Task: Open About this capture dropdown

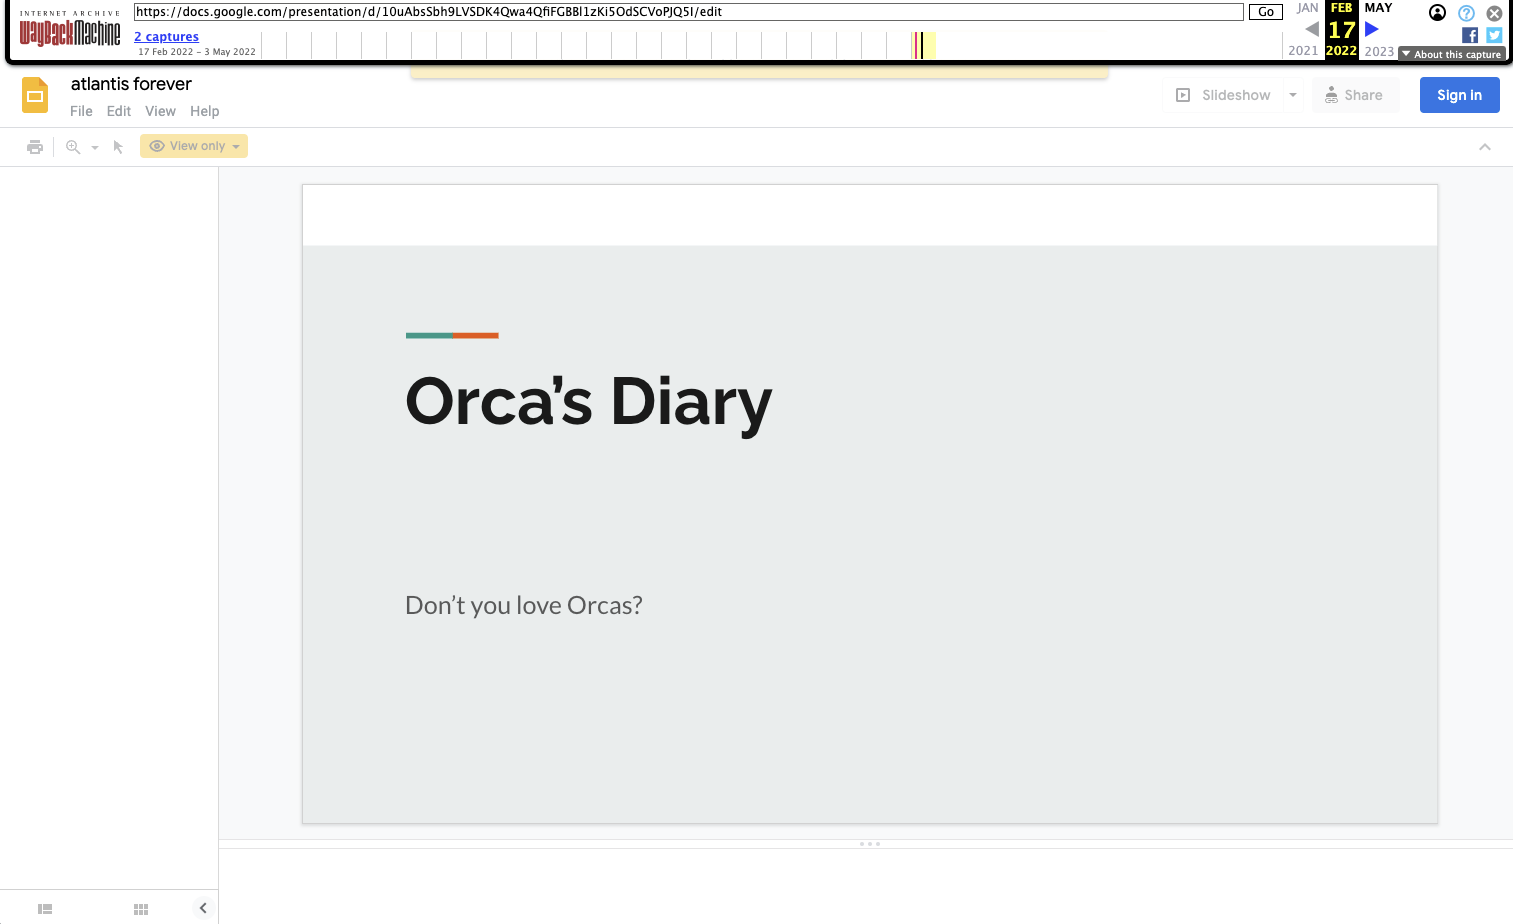Action: [1452, 54]
